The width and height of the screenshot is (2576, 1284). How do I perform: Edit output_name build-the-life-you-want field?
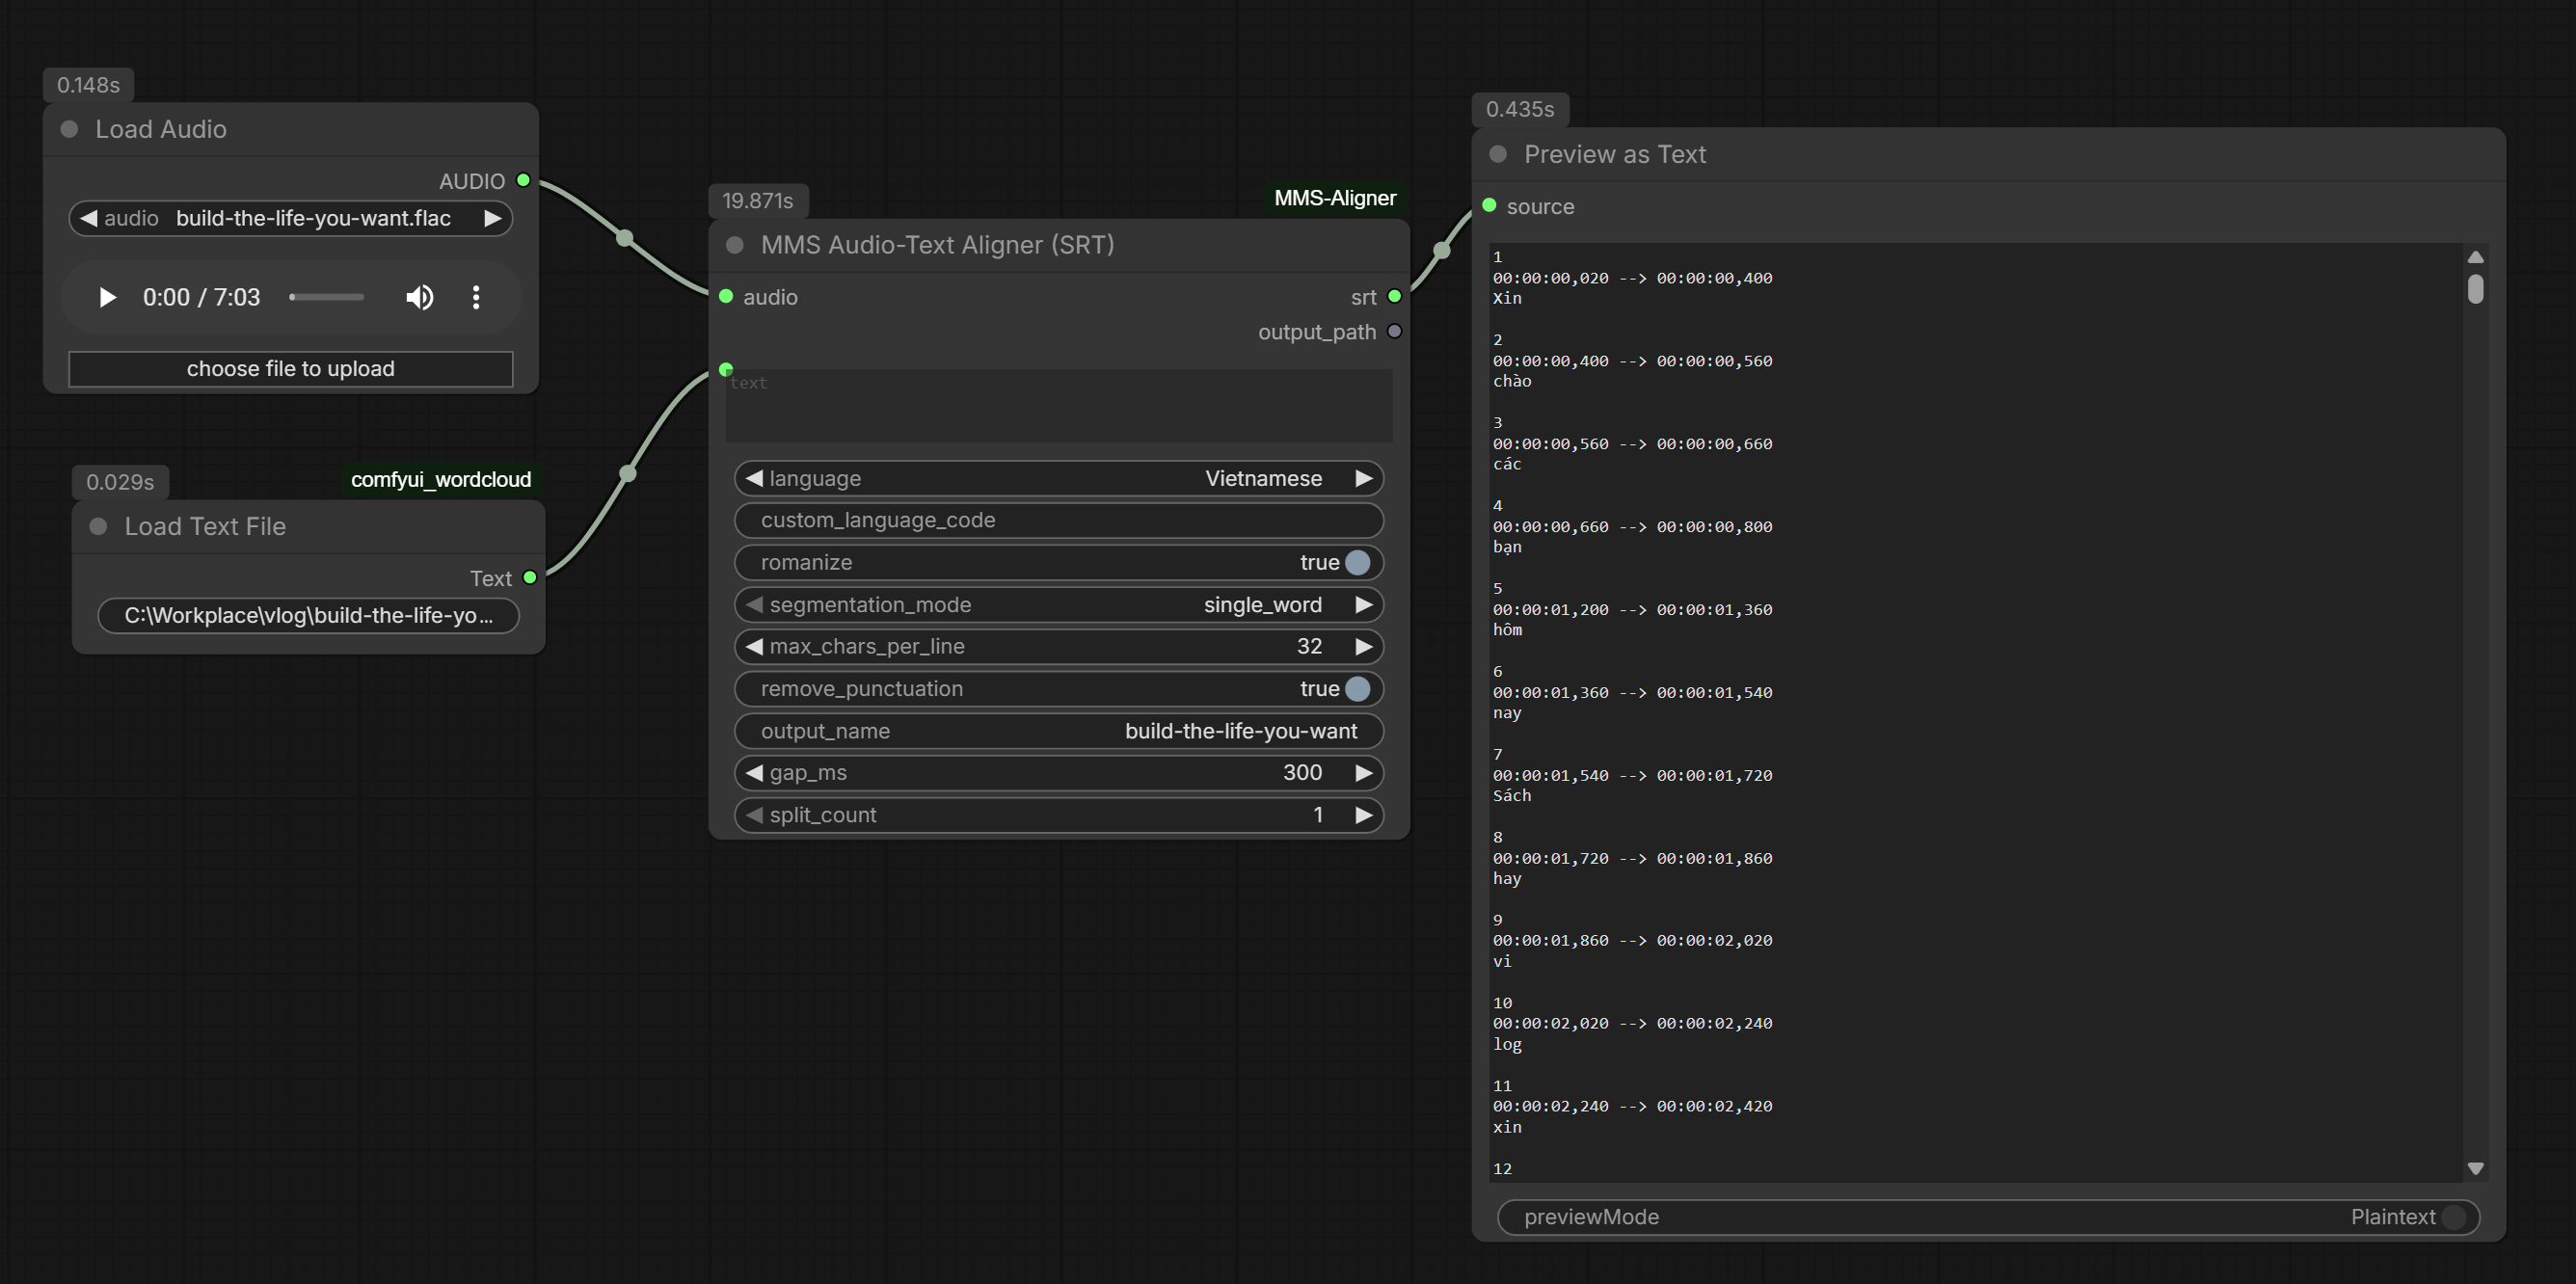pyautogui.click(x=1059, y=731)
